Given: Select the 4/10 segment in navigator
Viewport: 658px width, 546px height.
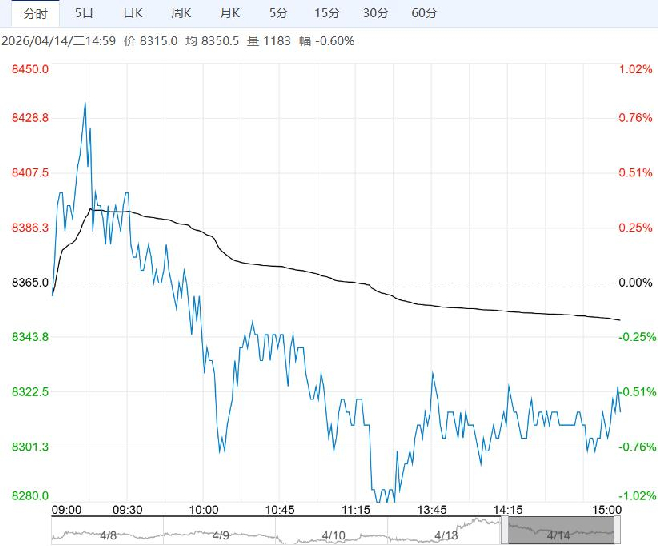Looking at the screenshot, I should [x=335, y=531].
